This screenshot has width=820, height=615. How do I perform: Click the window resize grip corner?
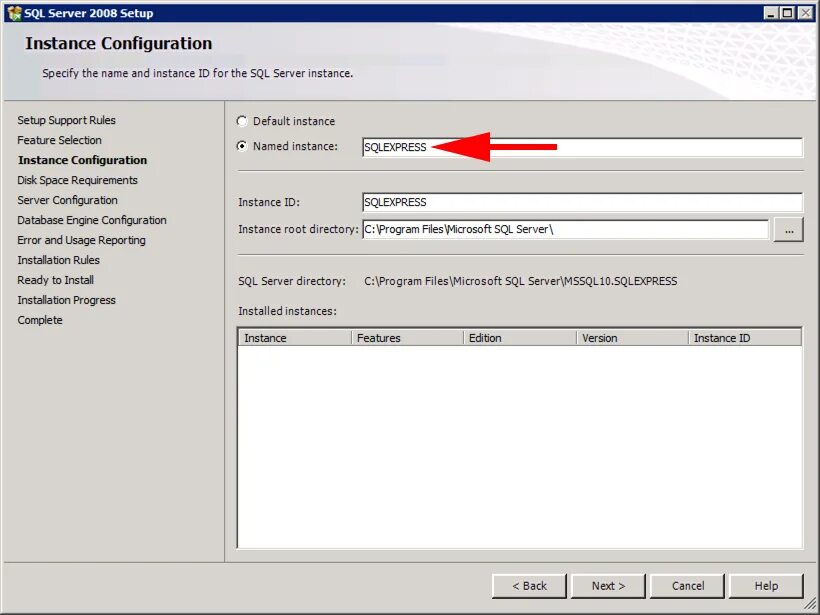coord(810,606)
